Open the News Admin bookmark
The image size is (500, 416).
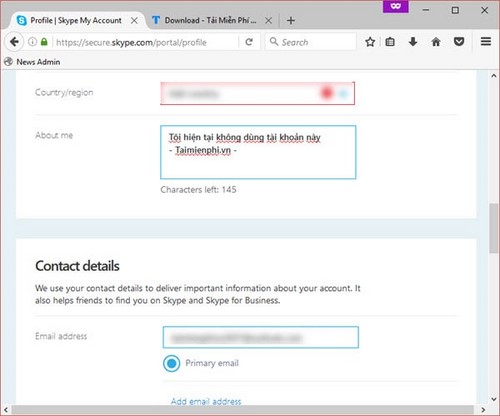pyautogui.click(x=32, y=62)
